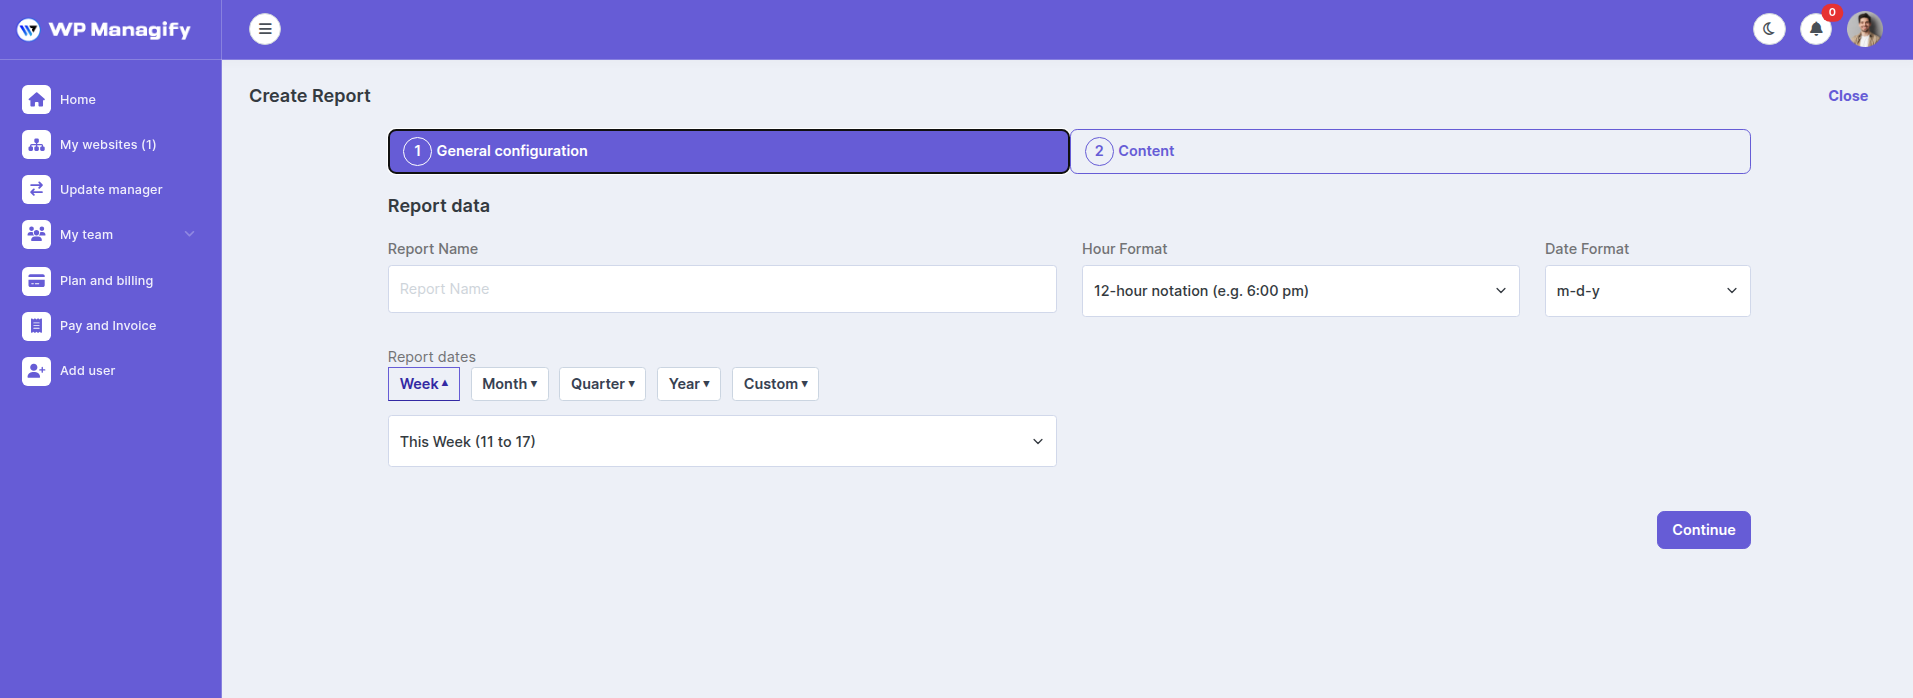Open Hour Format dropdown
Viewport: 1913px width, 698px height.
(x=1300, y=291)
